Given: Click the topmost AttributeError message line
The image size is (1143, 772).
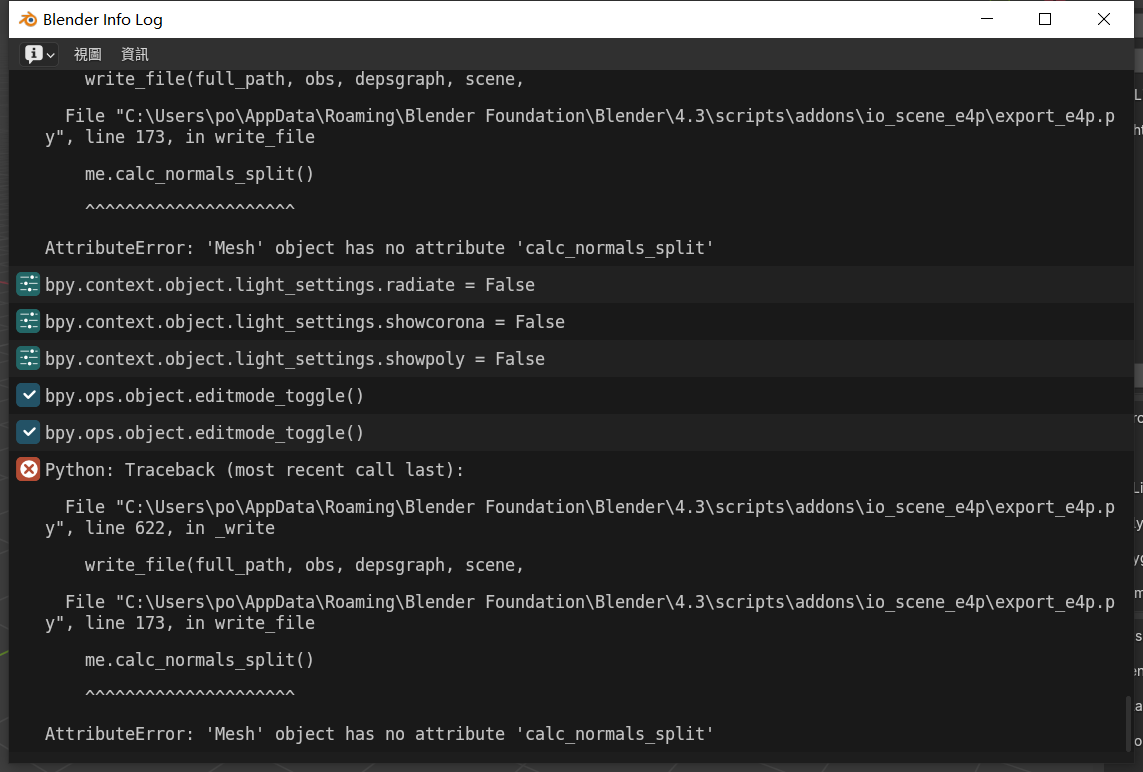Looking at the screenshot, I should pos(379,248).
